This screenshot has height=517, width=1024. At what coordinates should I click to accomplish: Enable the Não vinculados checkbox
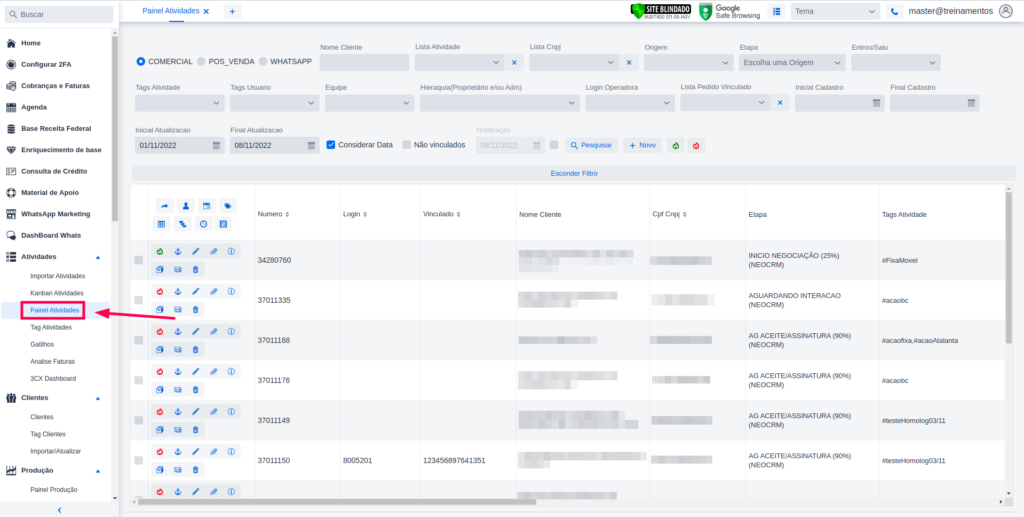[x=407, y=145]
